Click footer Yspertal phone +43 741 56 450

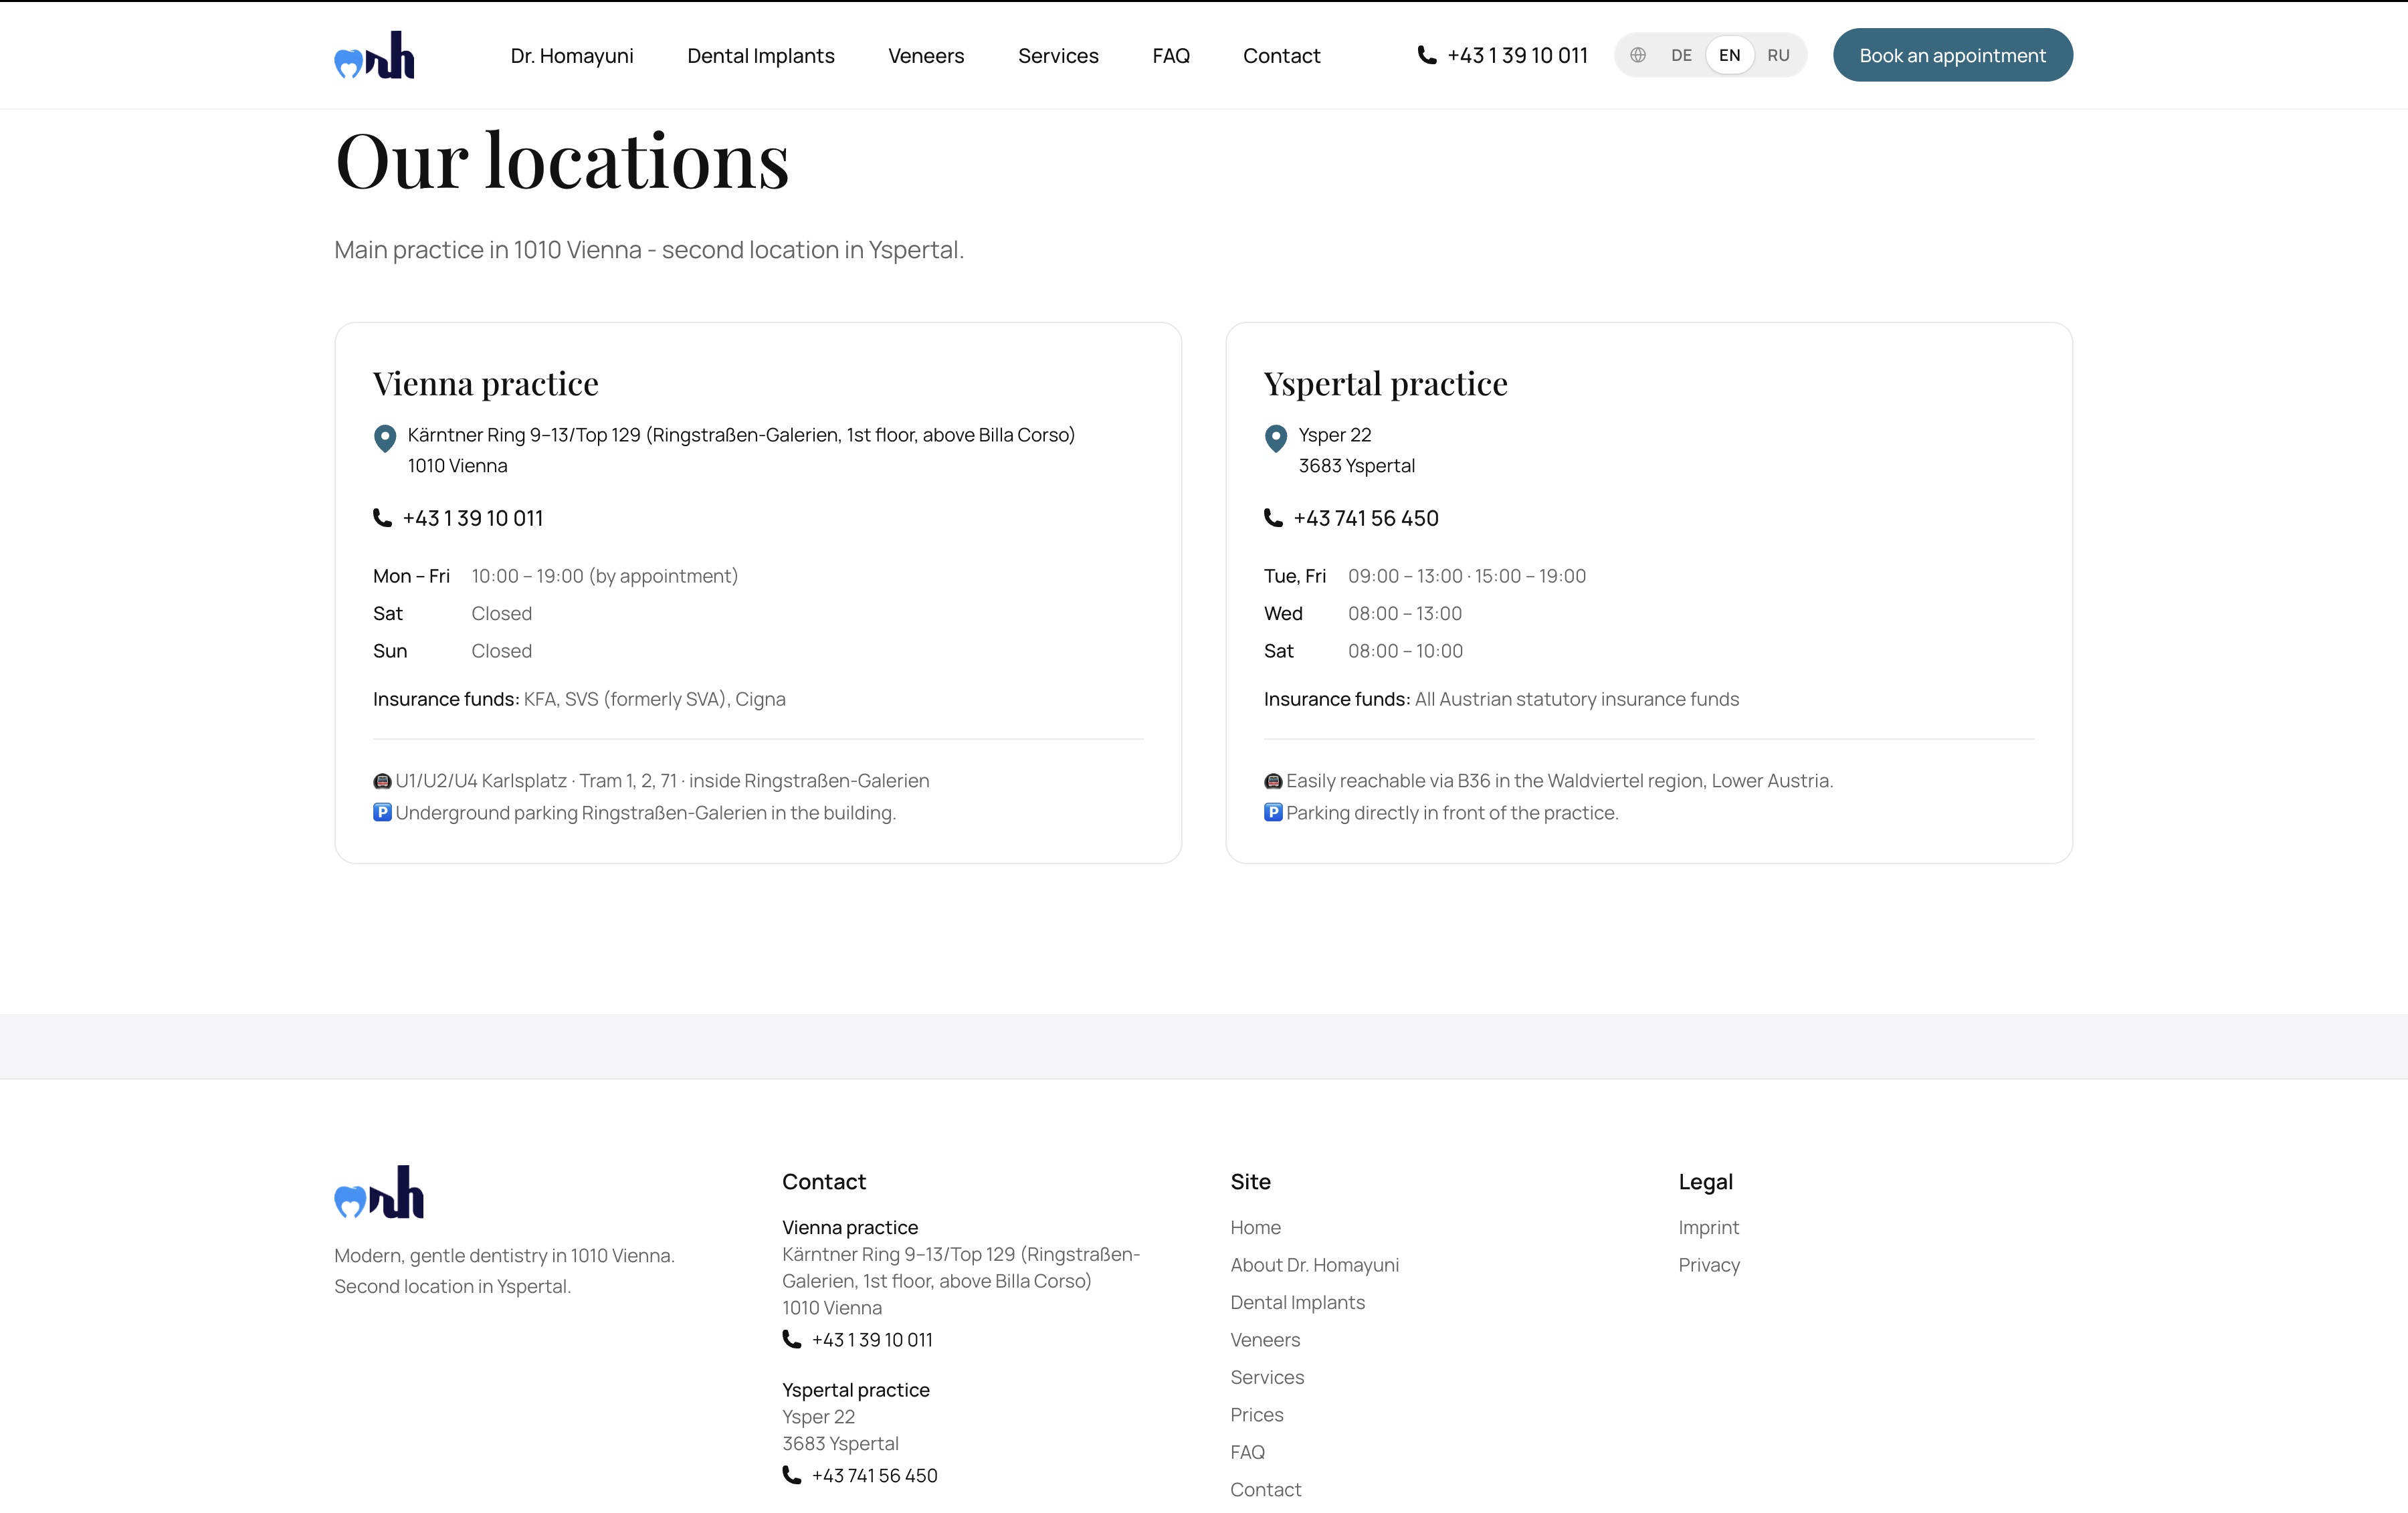point(875,1475)
